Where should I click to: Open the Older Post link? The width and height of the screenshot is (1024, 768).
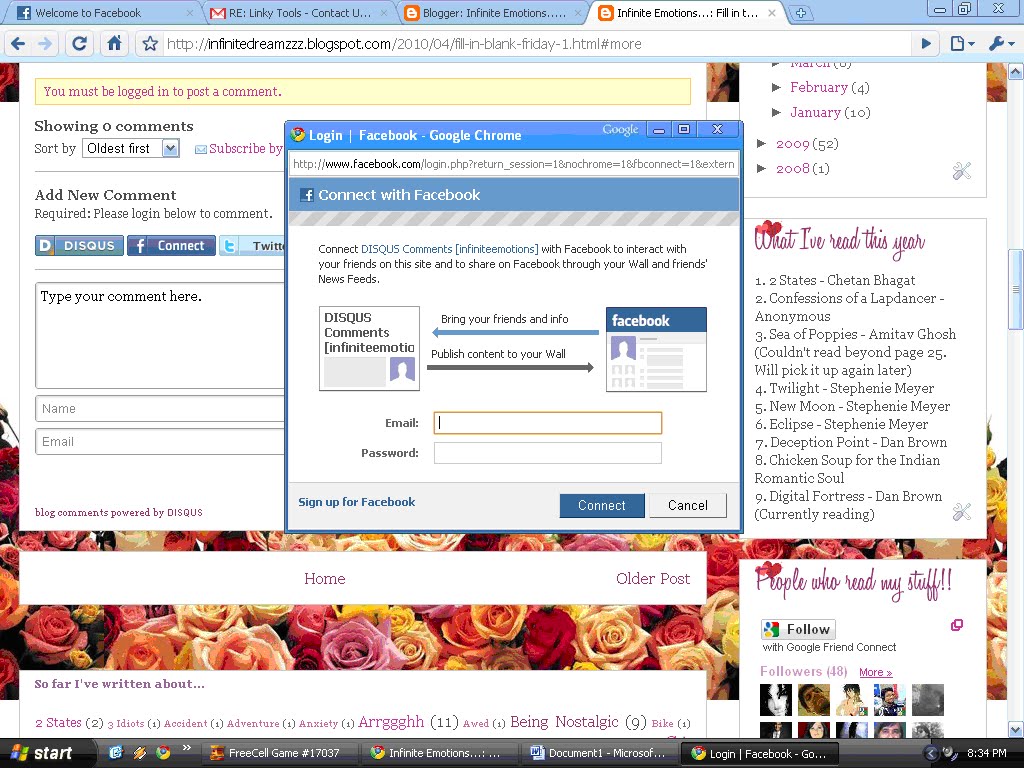click(653, 579)
